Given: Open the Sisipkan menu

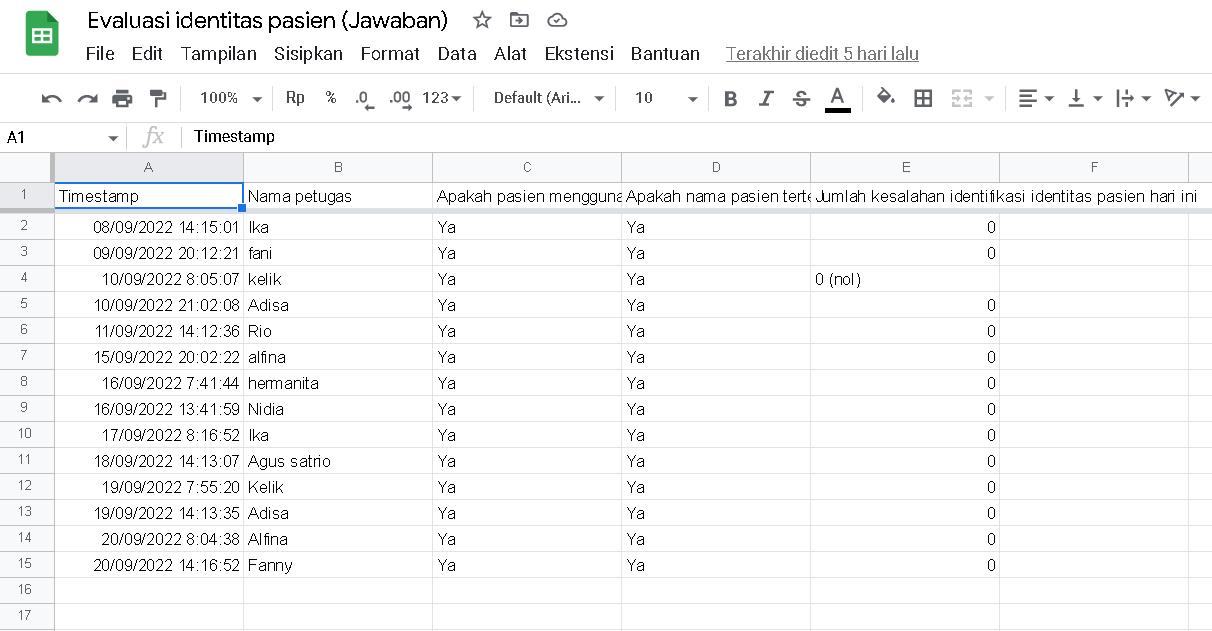Looking at the screenshot, I should click(x=308, y=54).
